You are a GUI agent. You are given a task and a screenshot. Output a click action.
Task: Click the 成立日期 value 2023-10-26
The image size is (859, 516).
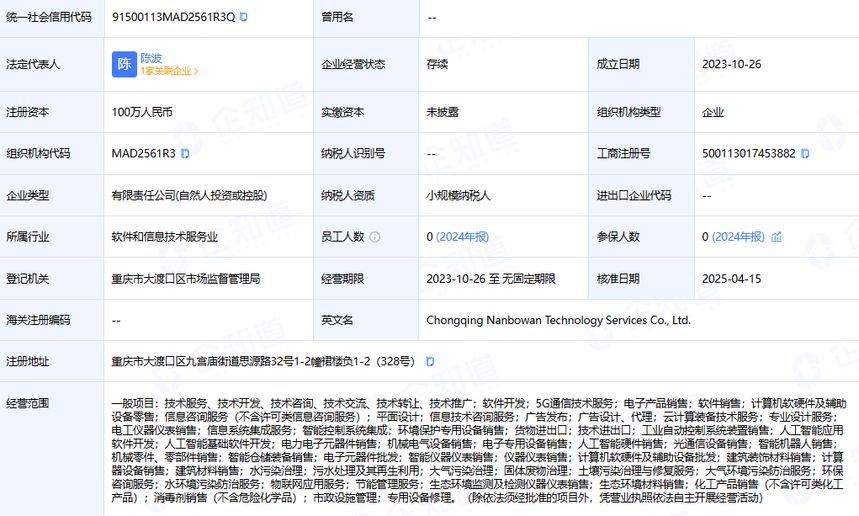point(731,64)
